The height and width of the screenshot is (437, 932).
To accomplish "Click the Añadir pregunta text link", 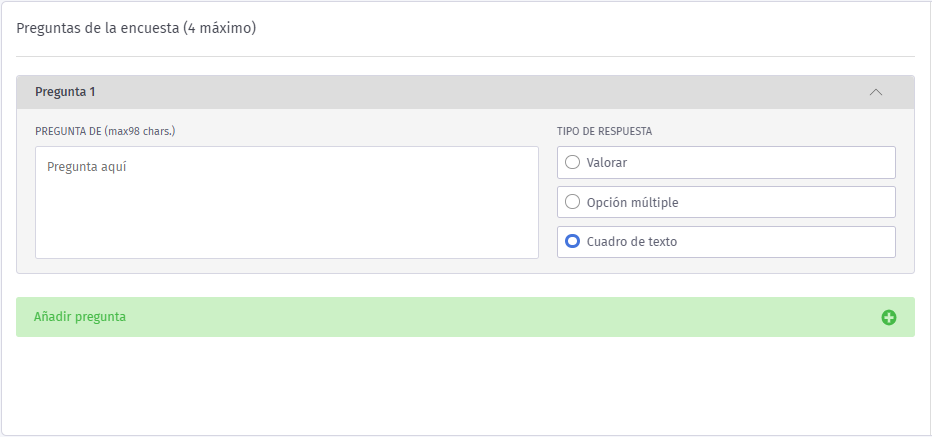I will [x=80, y=317].
